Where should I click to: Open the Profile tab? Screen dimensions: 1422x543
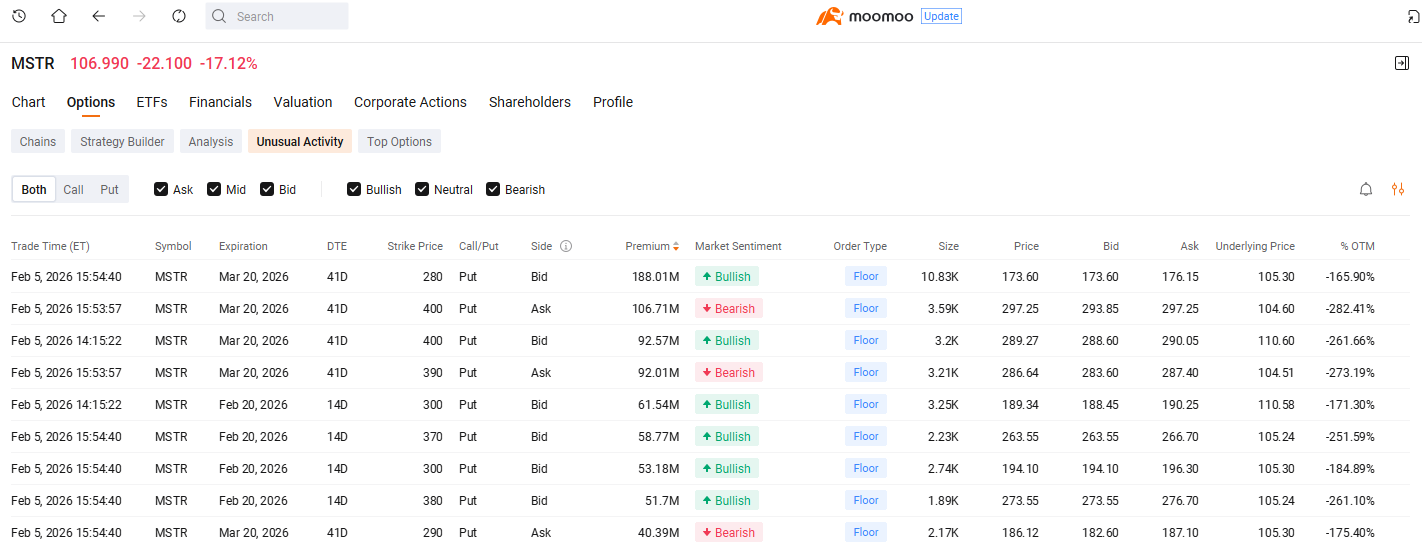click(x=613, y=102)
